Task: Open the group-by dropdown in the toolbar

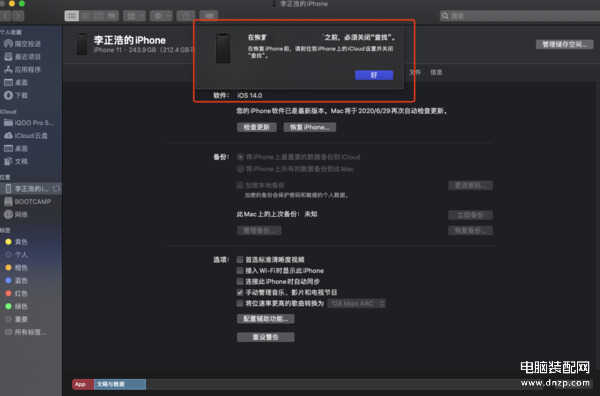Action: pos(134,16)
